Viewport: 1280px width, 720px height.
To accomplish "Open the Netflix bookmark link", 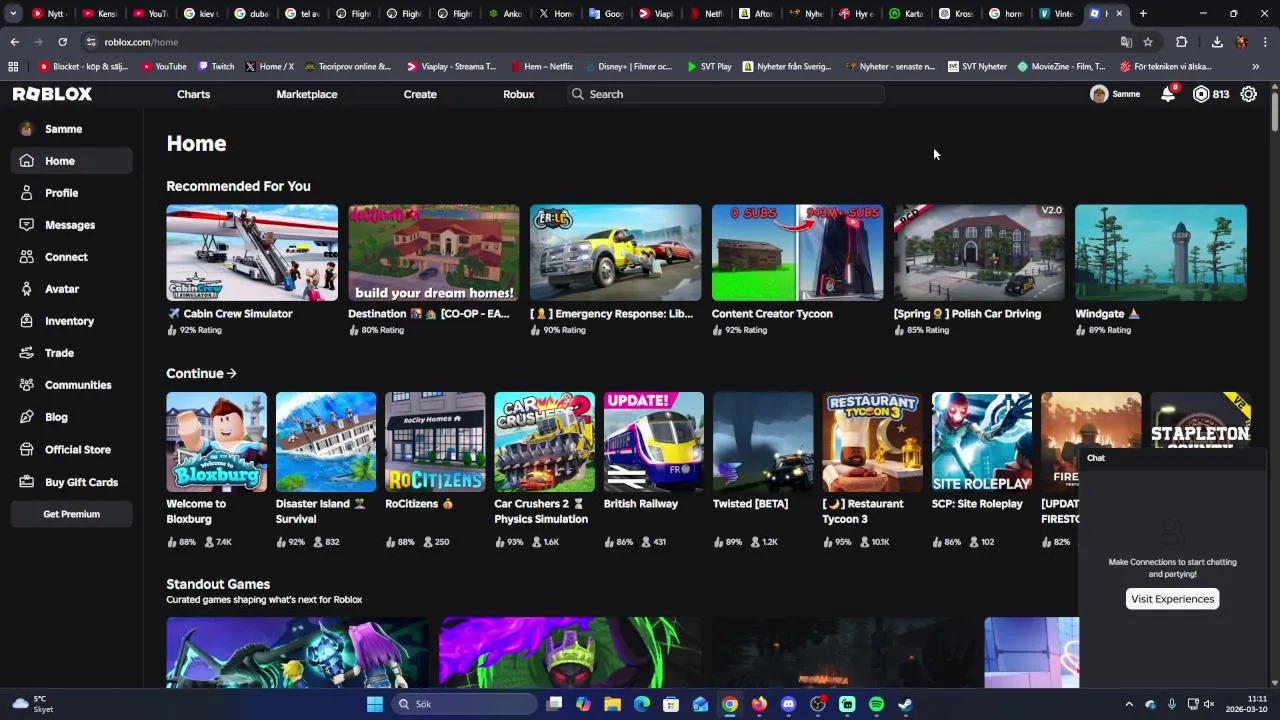I will (542, 67).
